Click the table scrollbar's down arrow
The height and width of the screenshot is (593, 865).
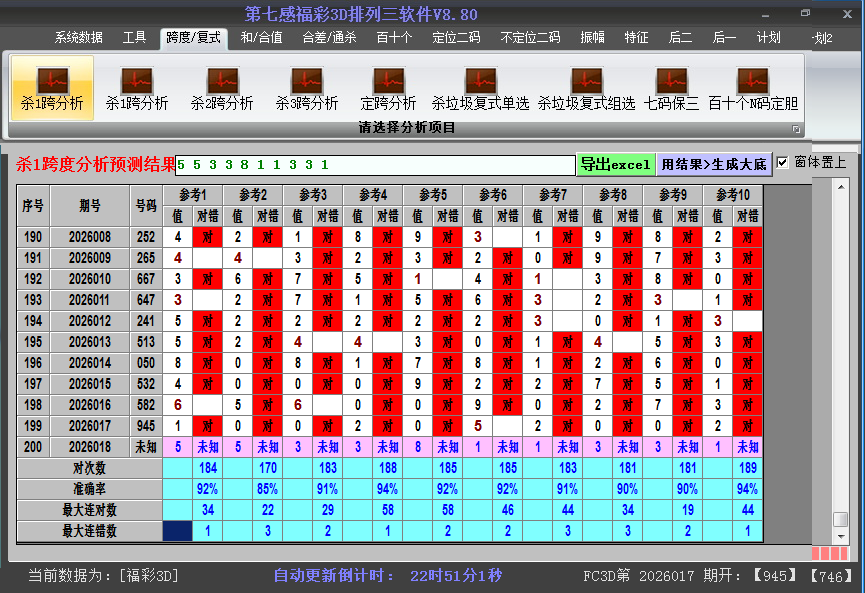(841, 534)
